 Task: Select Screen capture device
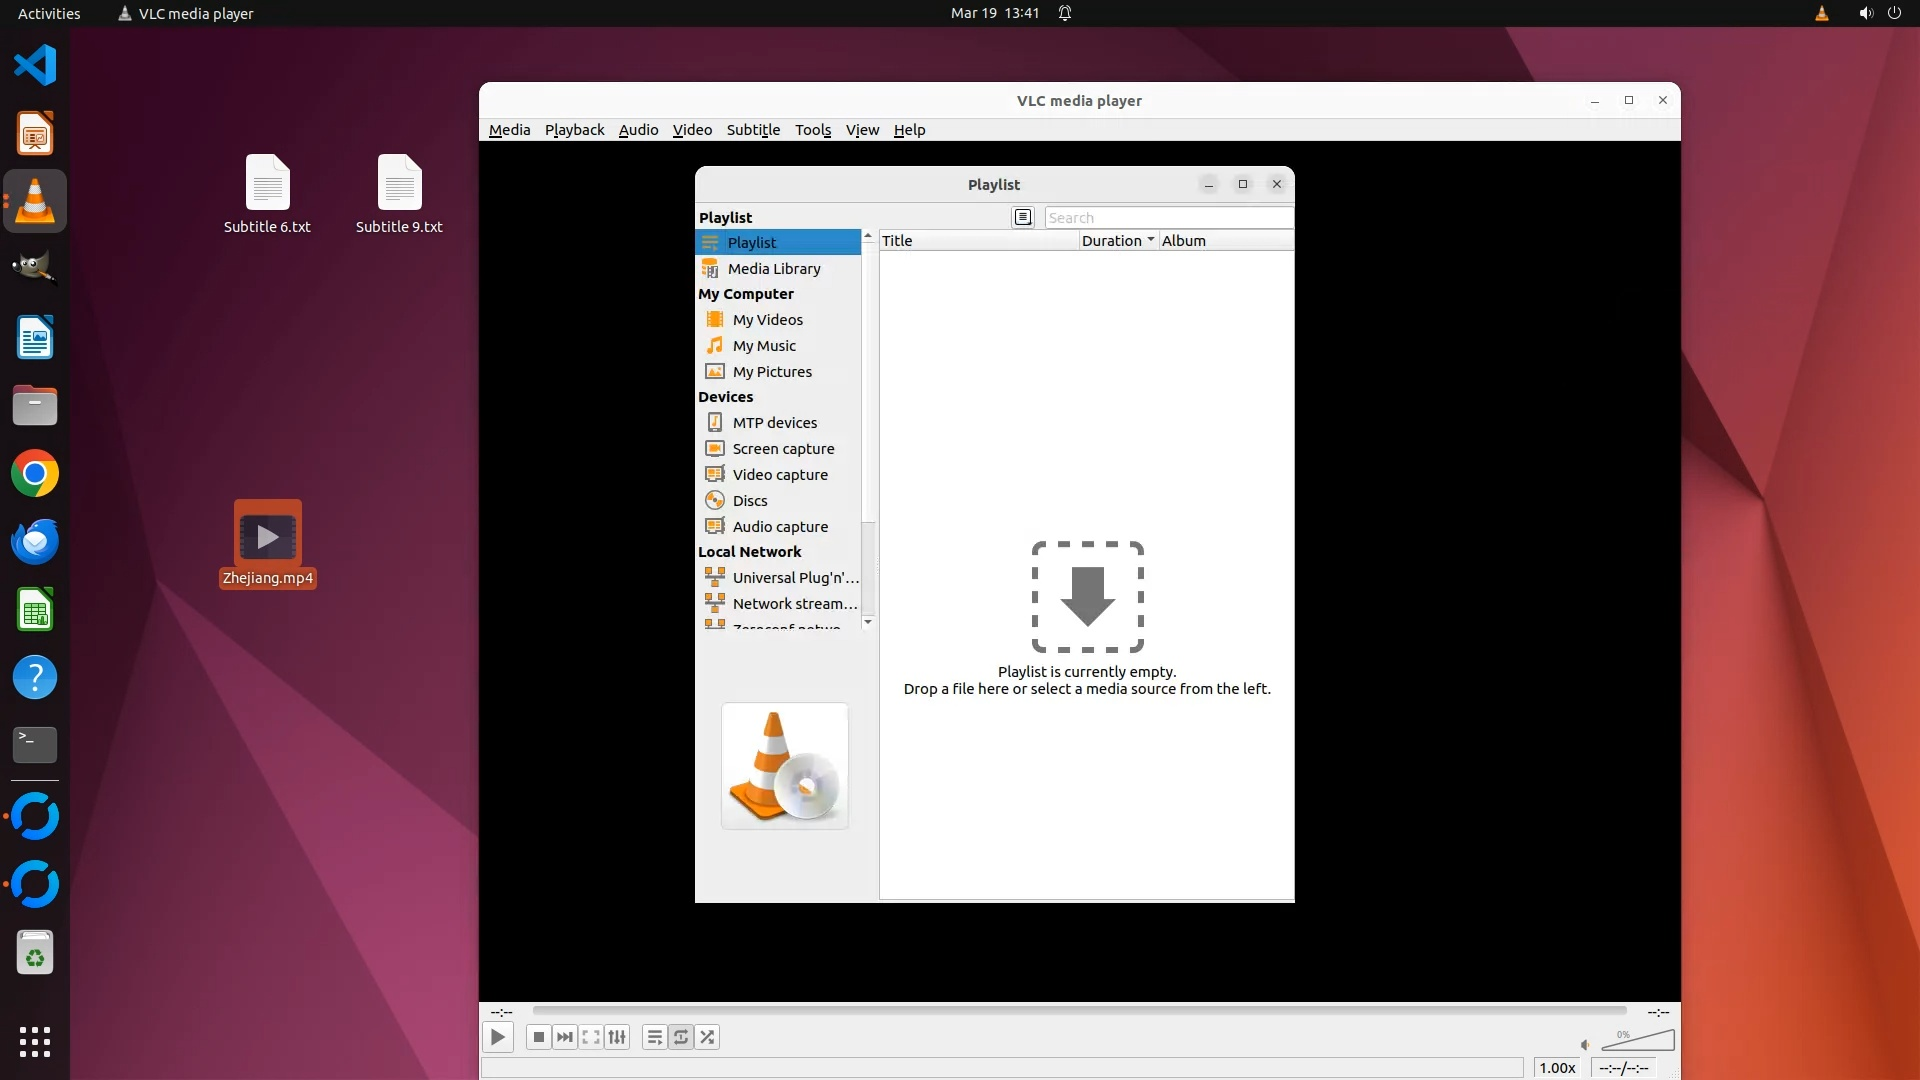coord(782,448)
